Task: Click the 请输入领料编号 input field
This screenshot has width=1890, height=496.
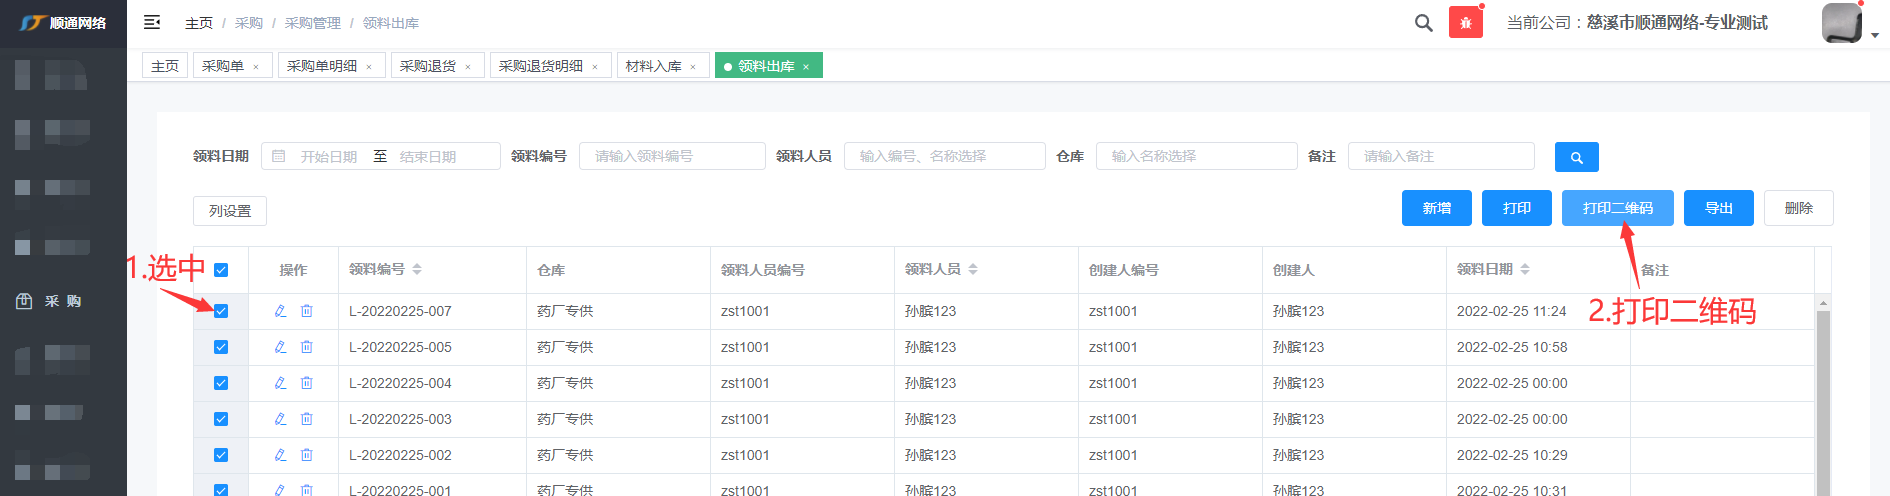Action: pos(672,156)
